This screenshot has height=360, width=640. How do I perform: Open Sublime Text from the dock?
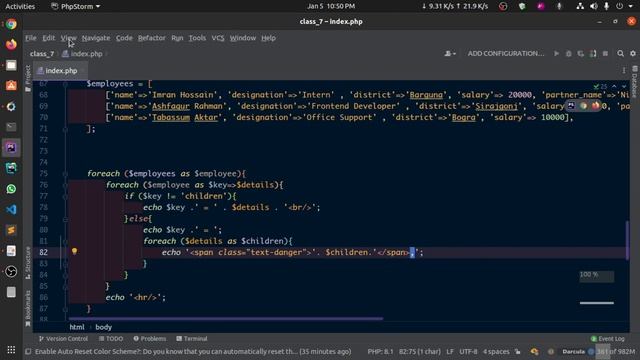click(x=11, y=230)
